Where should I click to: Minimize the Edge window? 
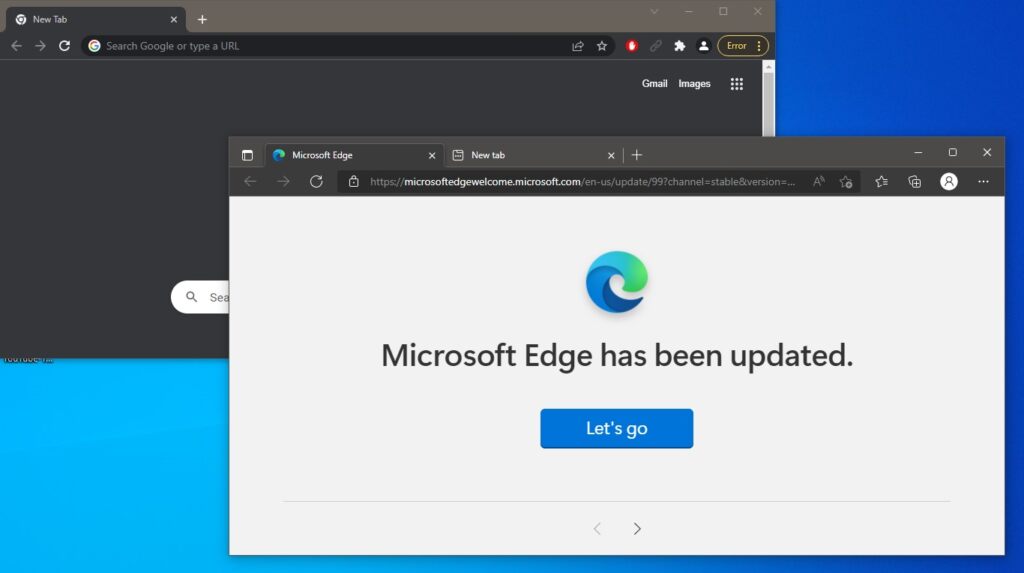click(x=918, y=152)
